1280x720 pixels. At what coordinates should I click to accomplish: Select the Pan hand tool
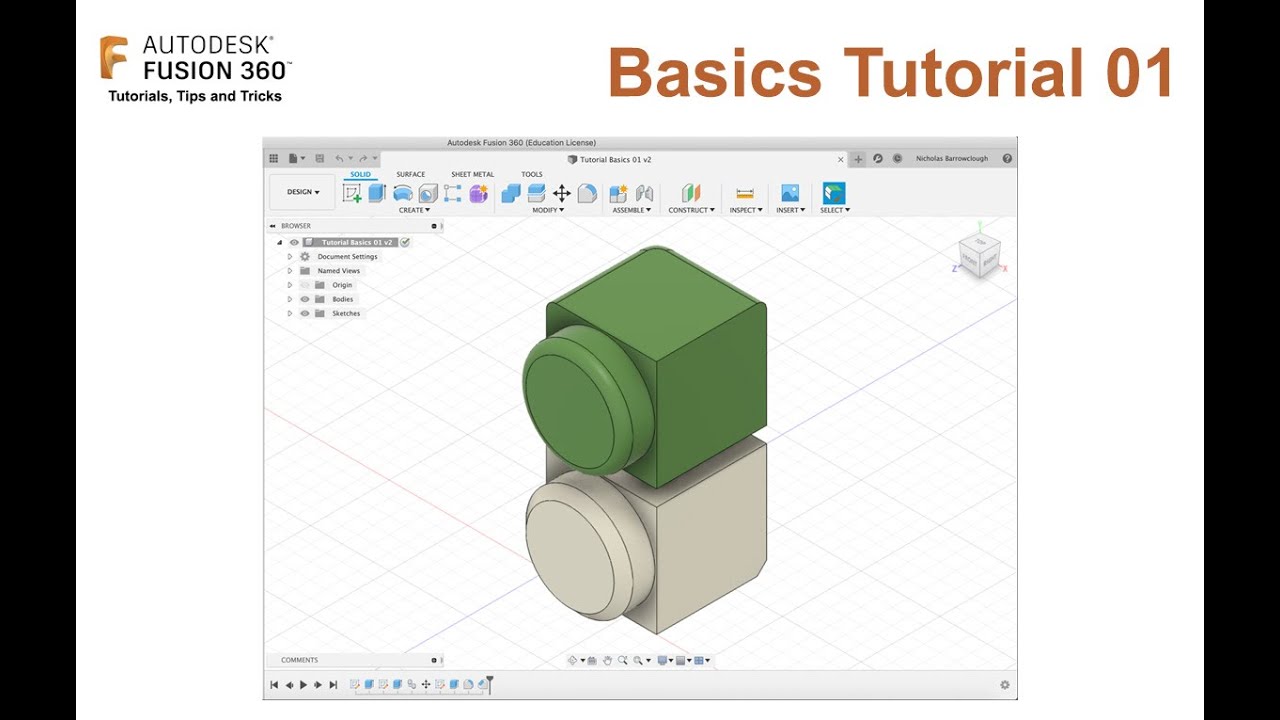tap(607, 660)
